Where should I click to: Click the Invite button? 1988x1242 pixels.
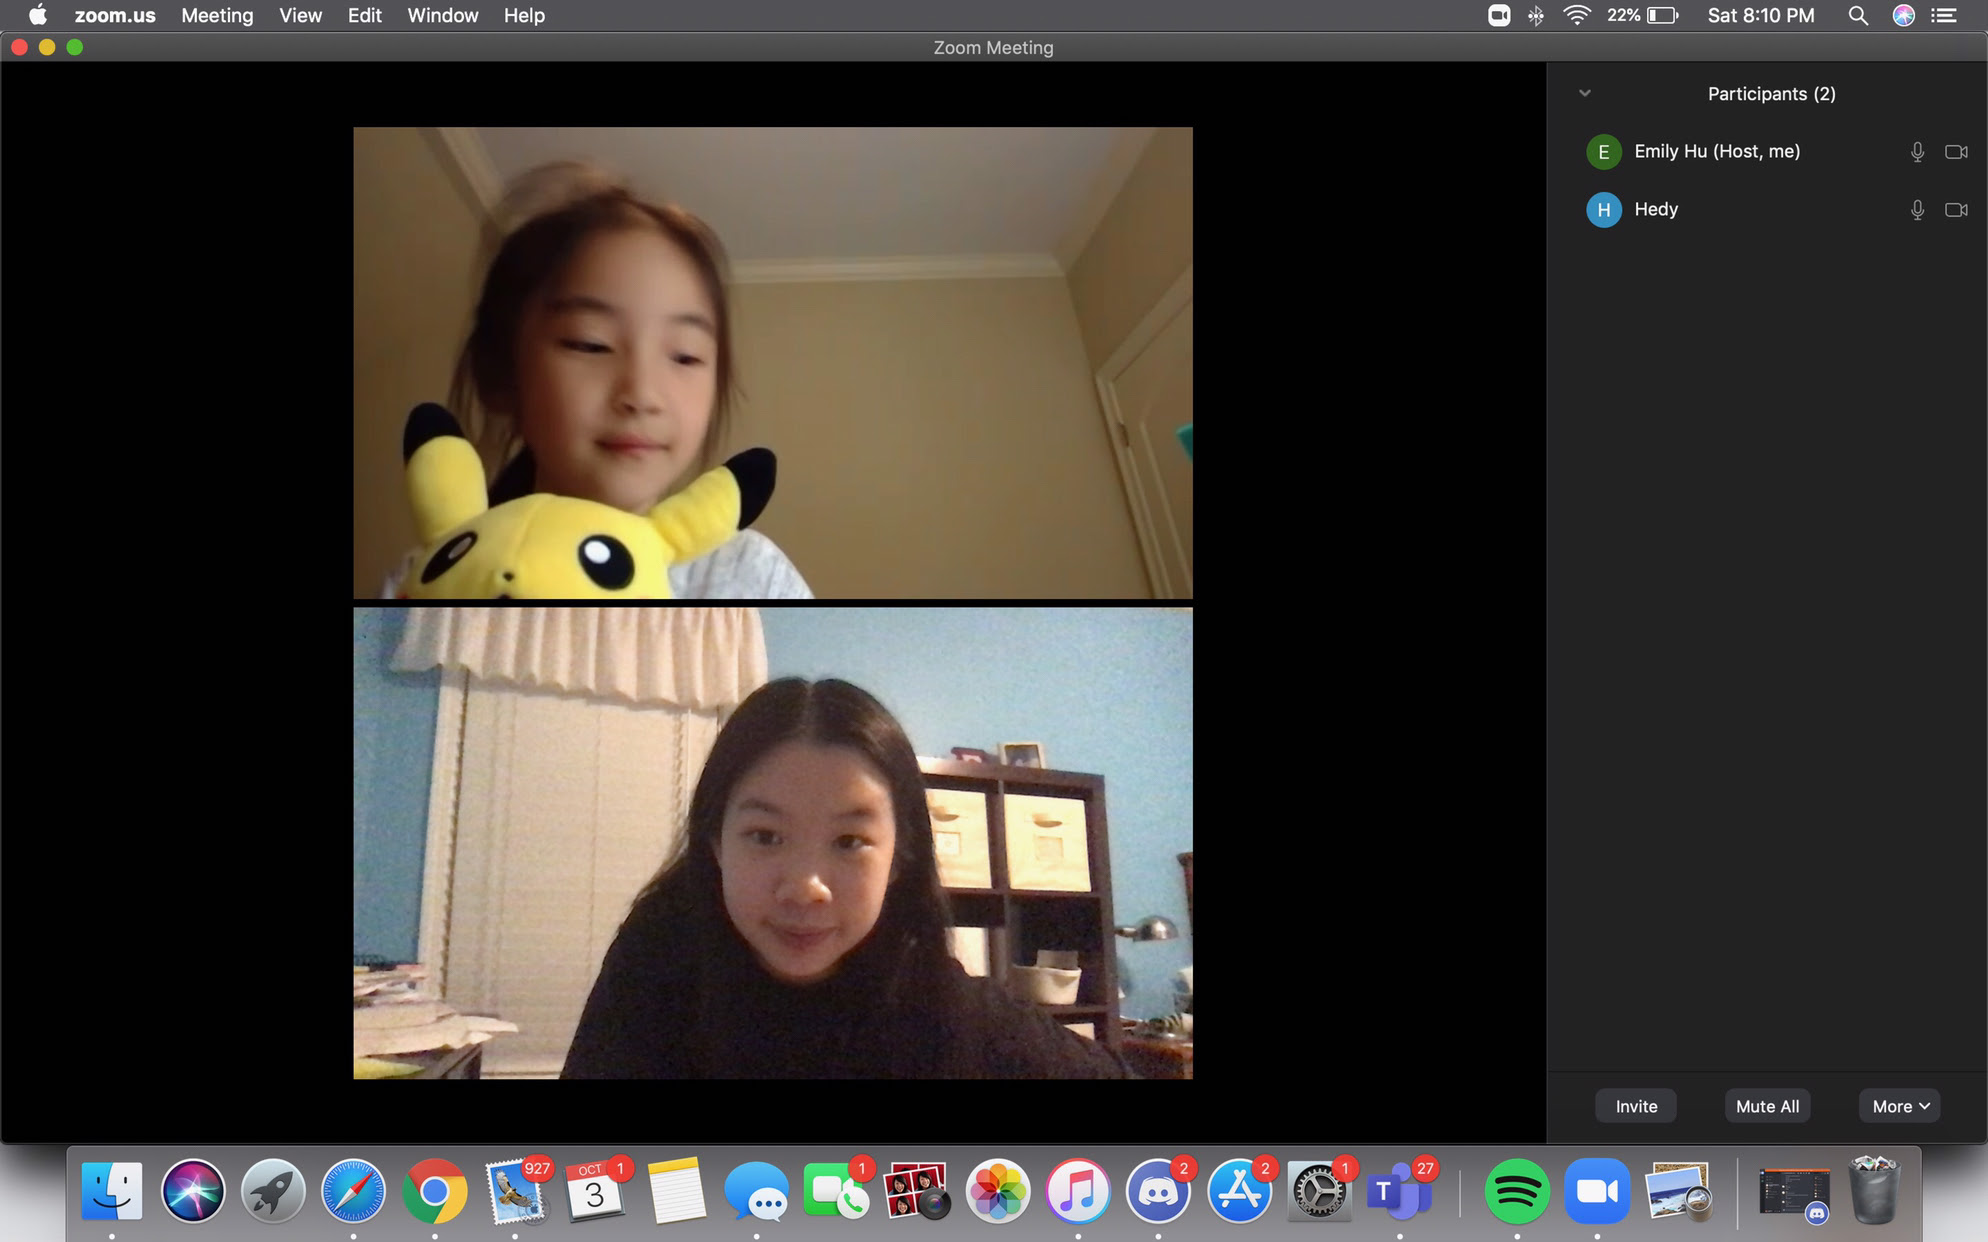tap(1636, 1106)
